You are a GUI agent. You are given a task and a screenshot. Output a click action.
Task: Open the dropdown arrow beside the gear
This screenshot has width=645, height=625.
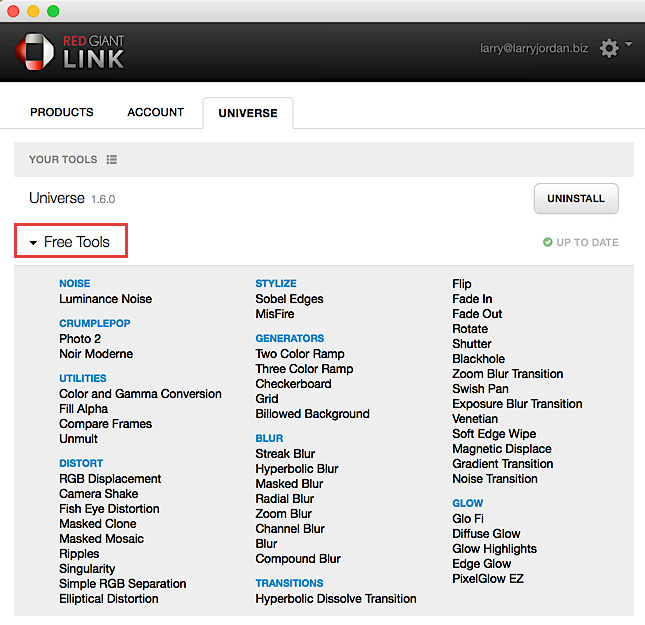pos(629,43)
